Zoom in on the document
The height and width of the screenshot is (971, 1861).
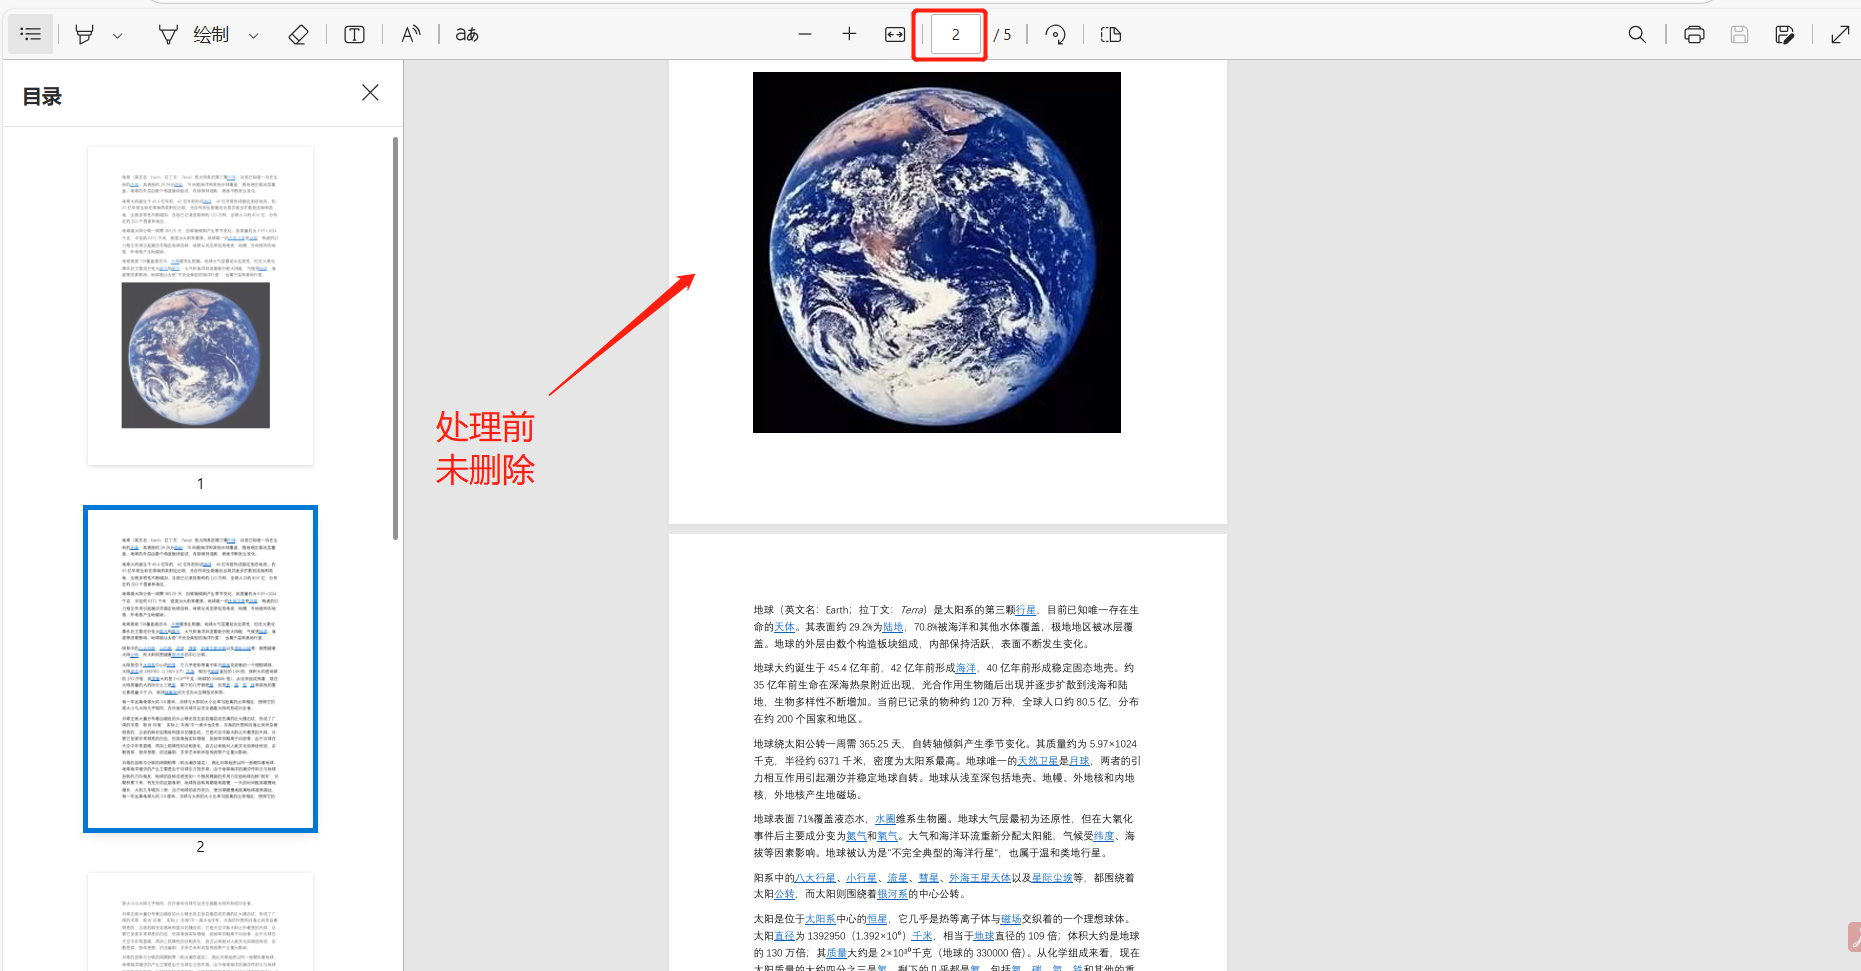(849, 34)
